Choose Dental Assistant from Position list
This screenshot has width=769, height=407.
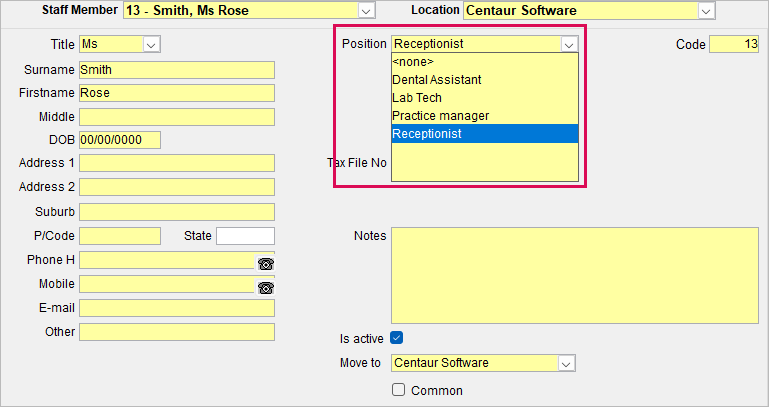coord(485,79)
